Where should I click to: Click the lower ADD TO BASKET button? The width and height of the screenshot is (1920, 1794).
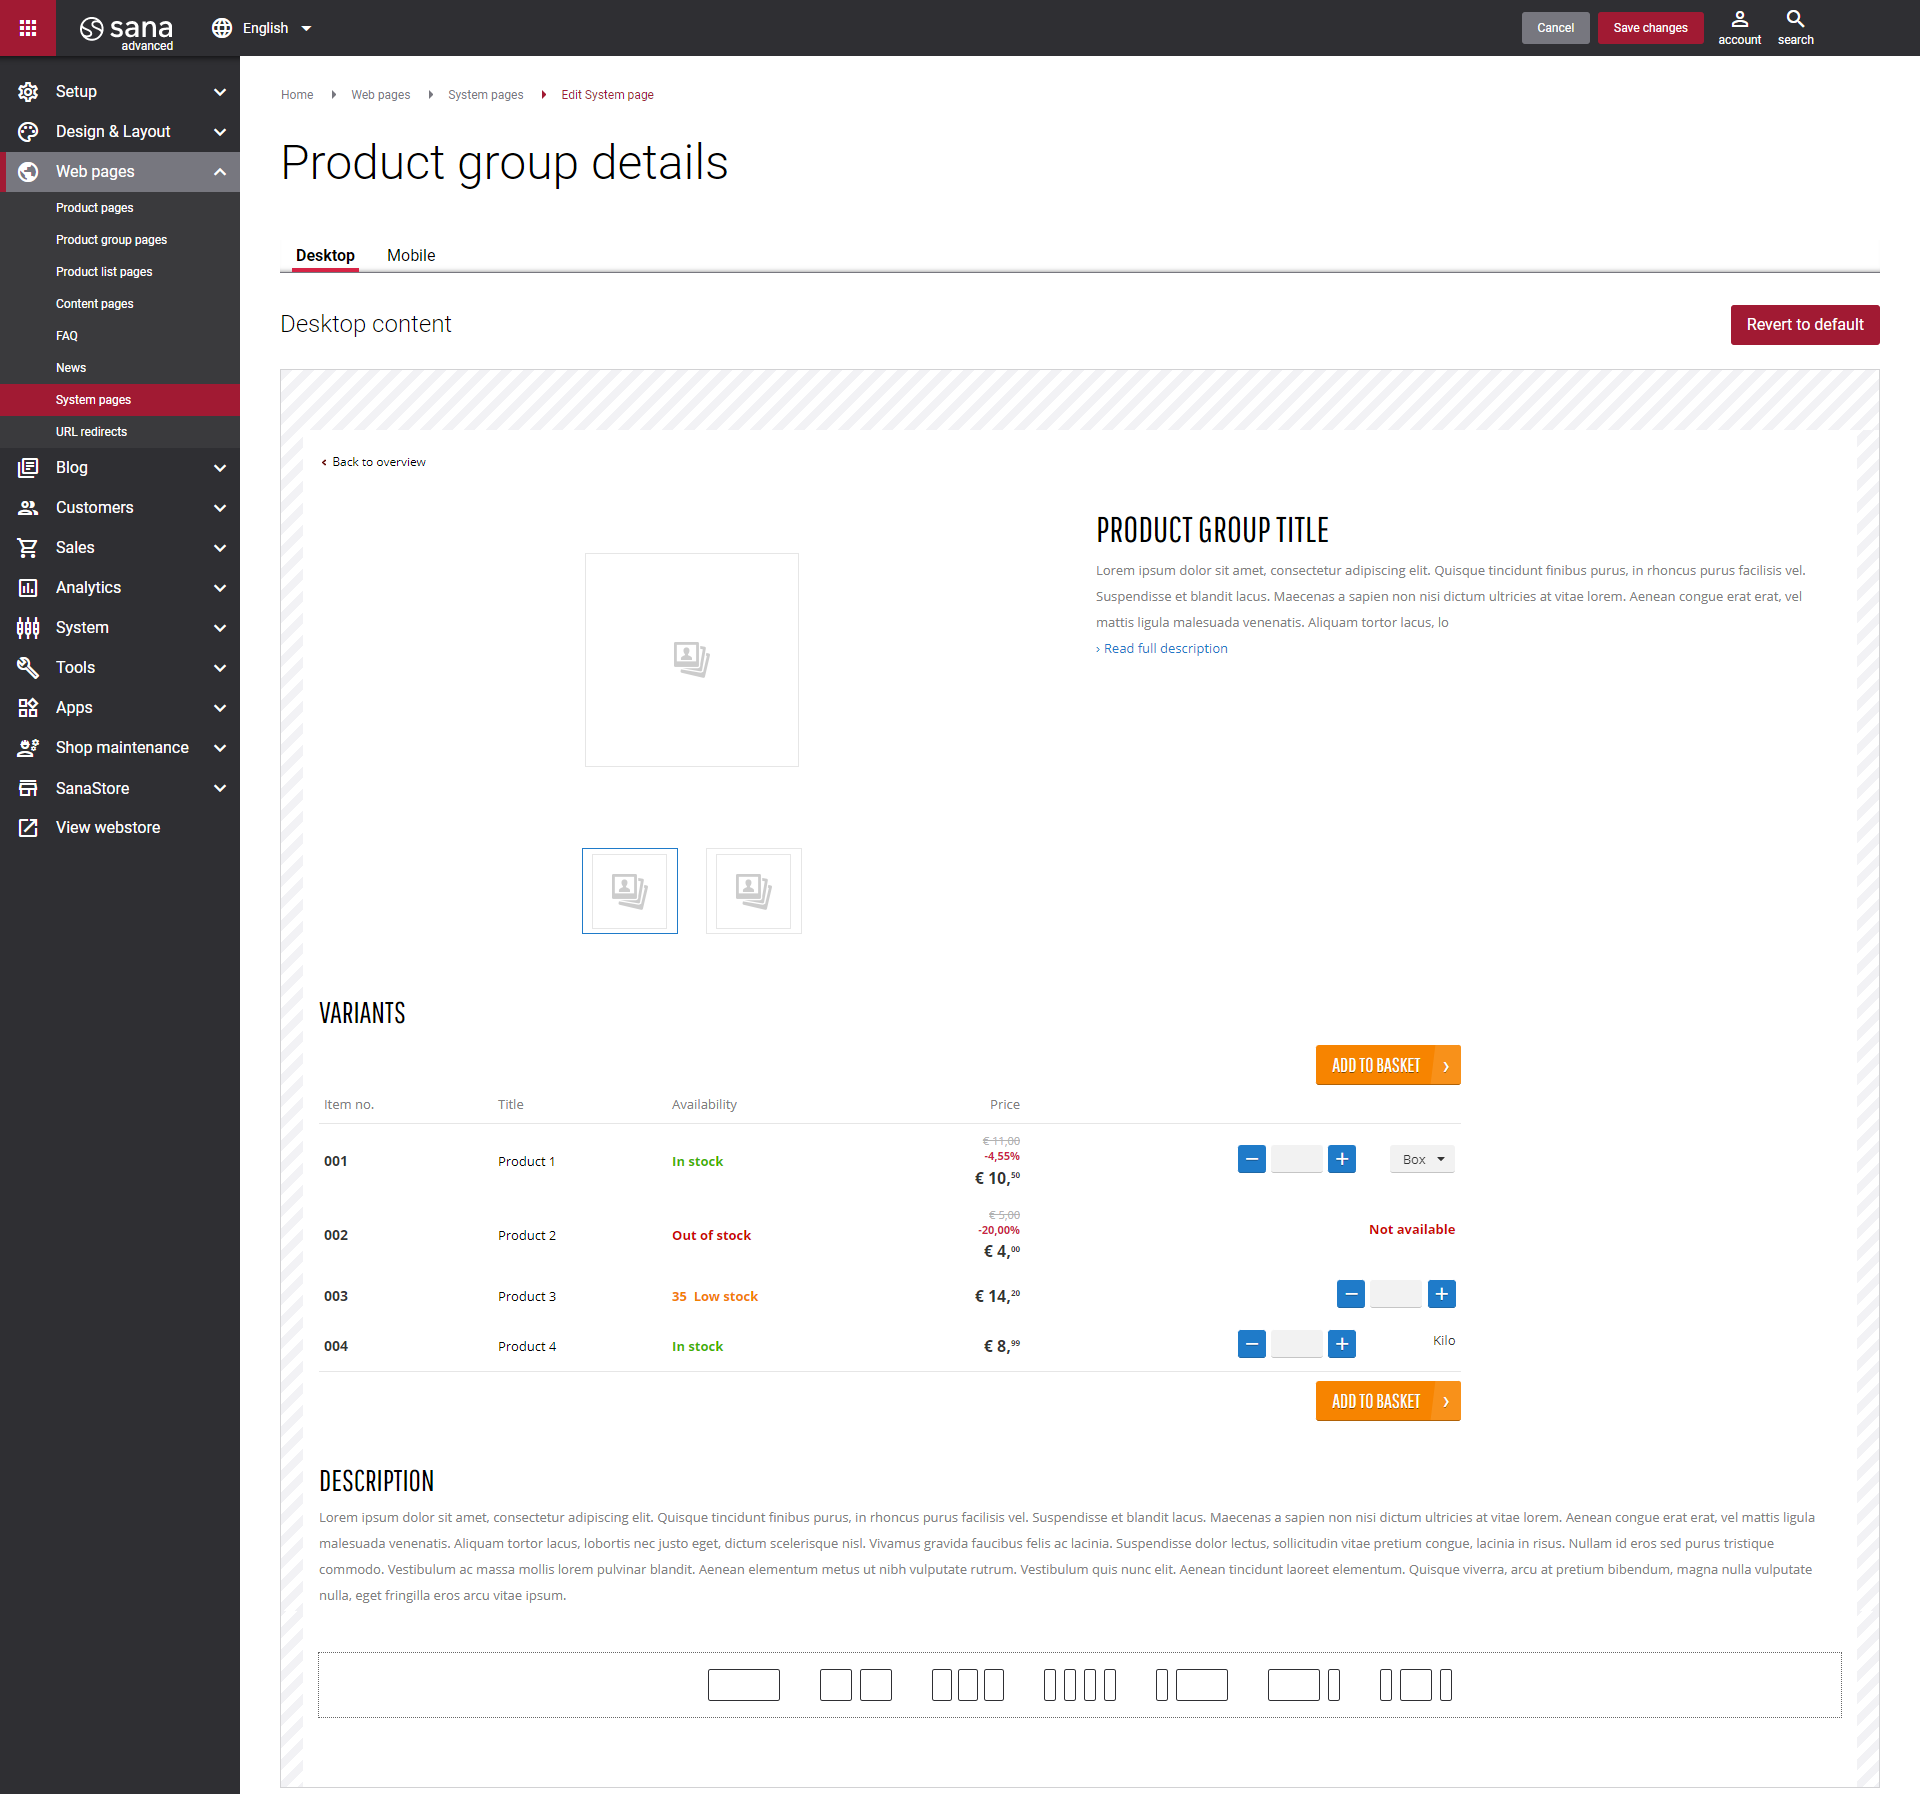1388,1401
